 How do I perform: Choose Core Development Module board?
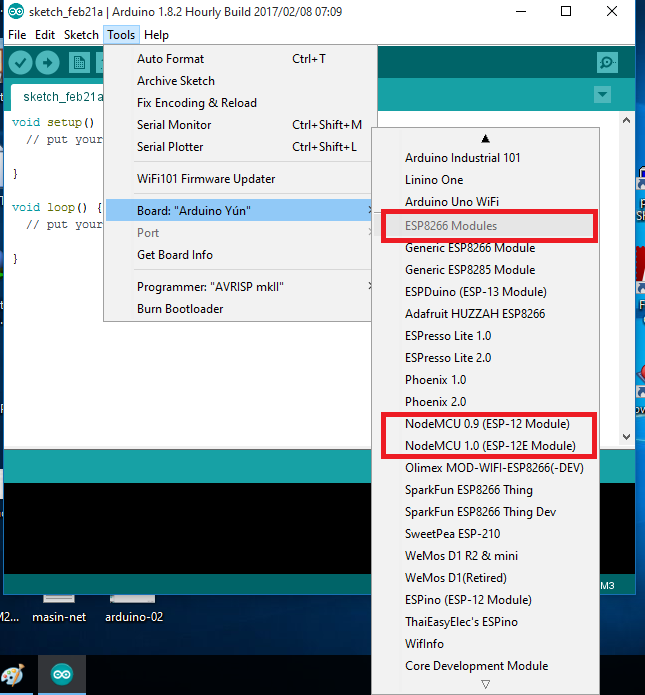click(485, 666)
